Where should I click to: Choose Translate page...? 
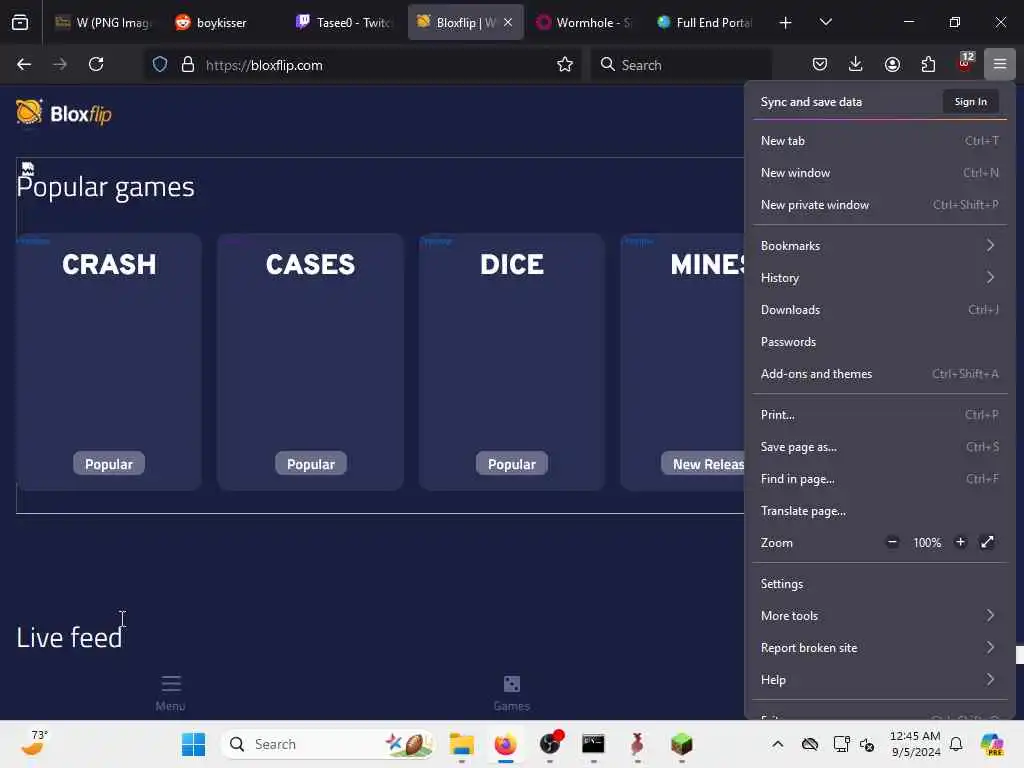point(880,511)
